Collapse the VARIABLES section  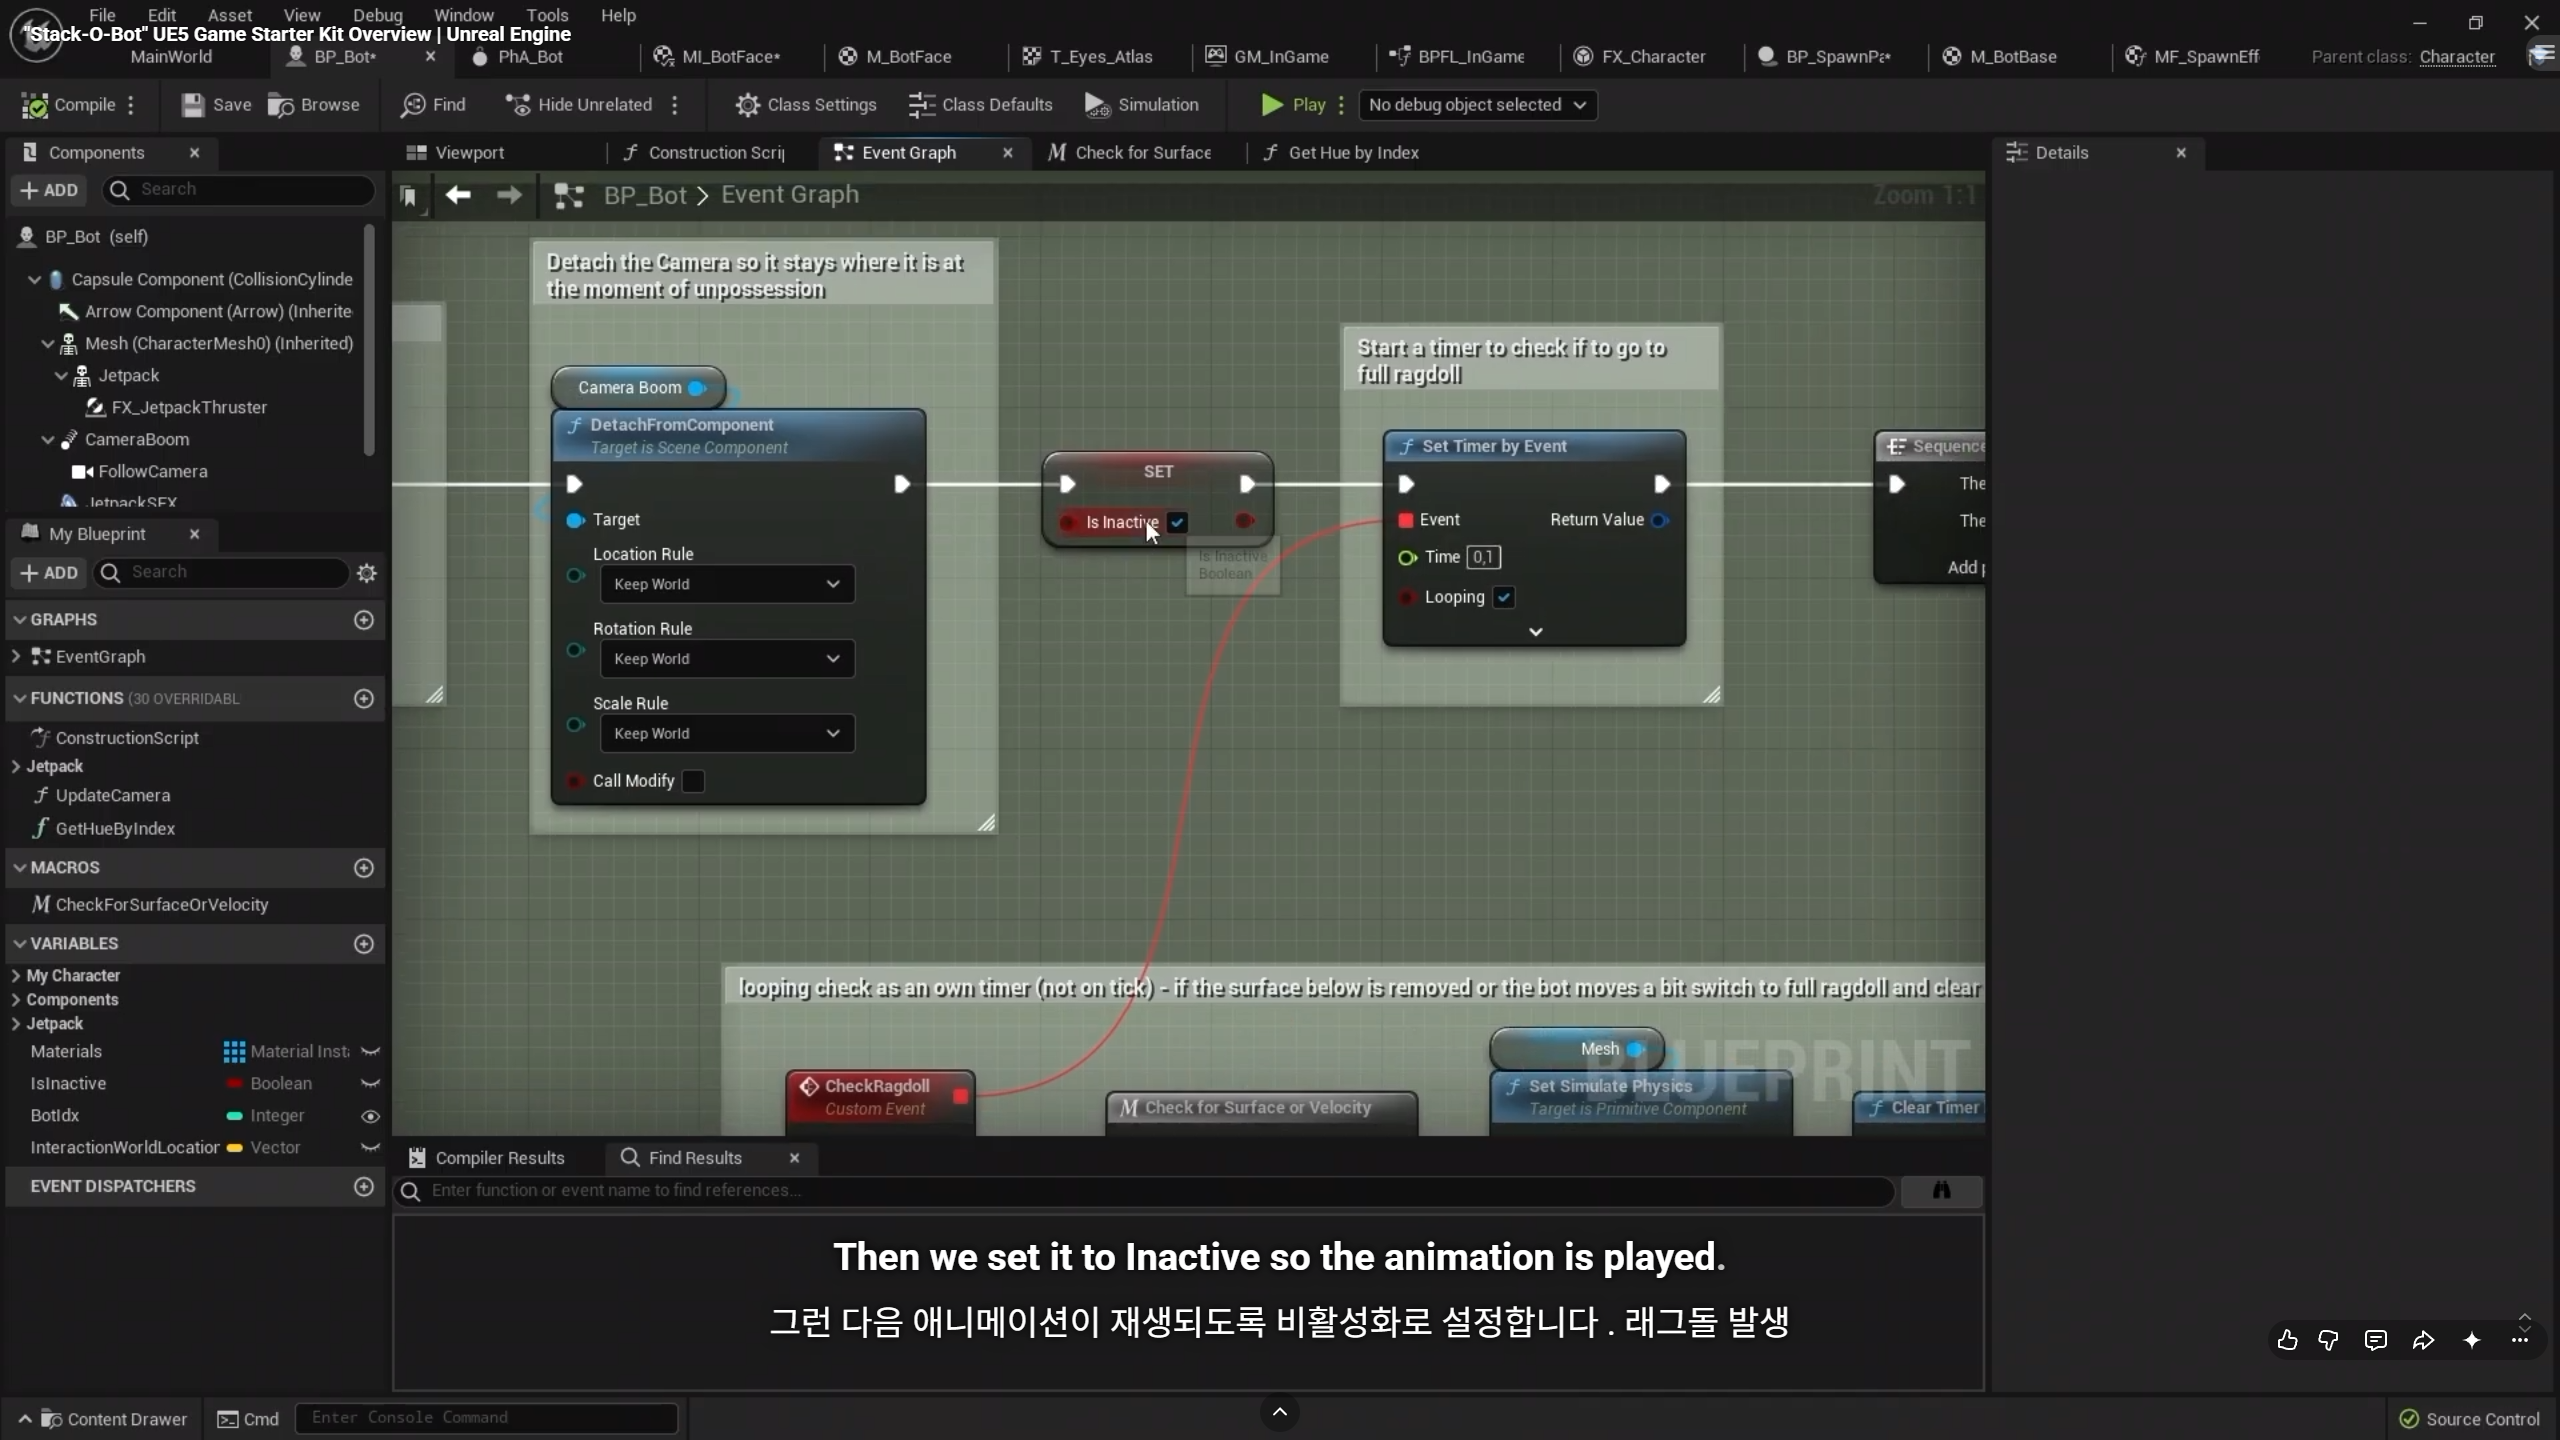click(19, 944)
